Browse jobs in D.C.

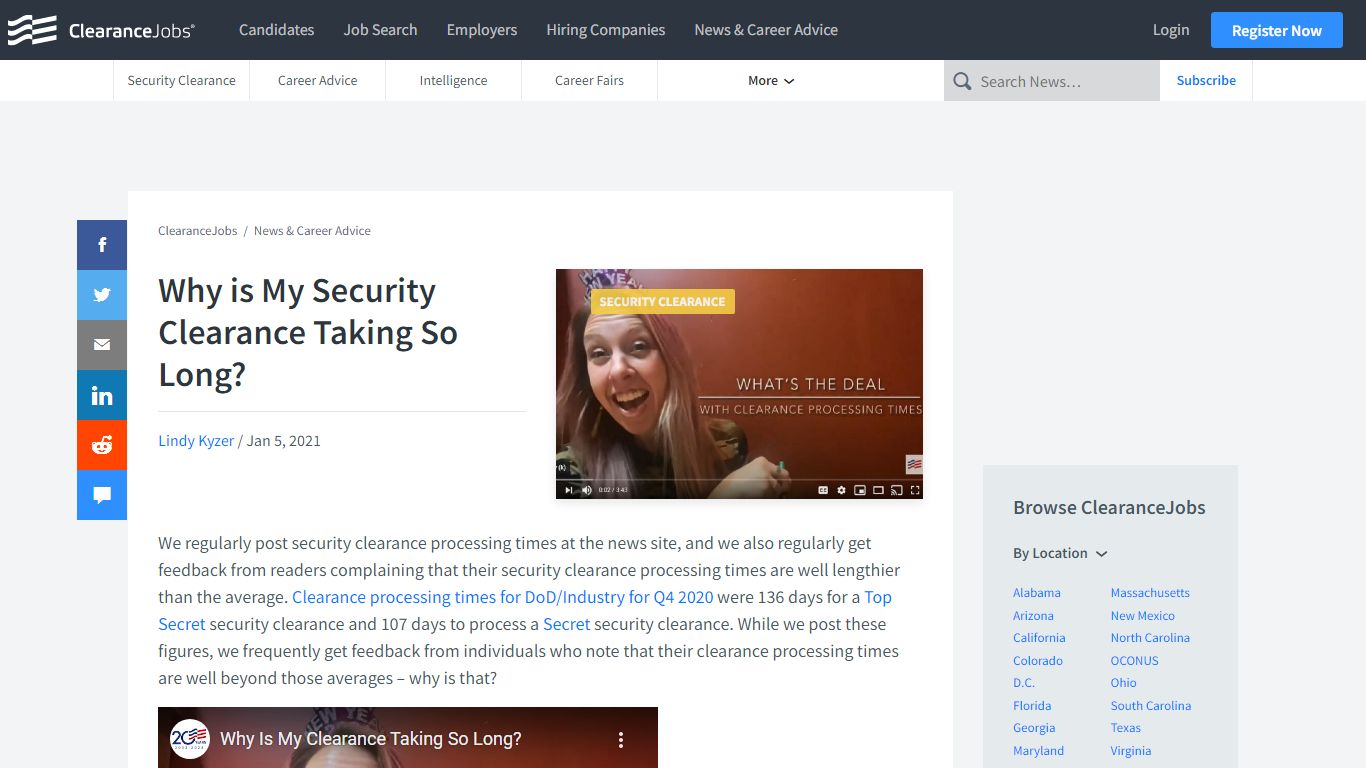[1024, 683]
